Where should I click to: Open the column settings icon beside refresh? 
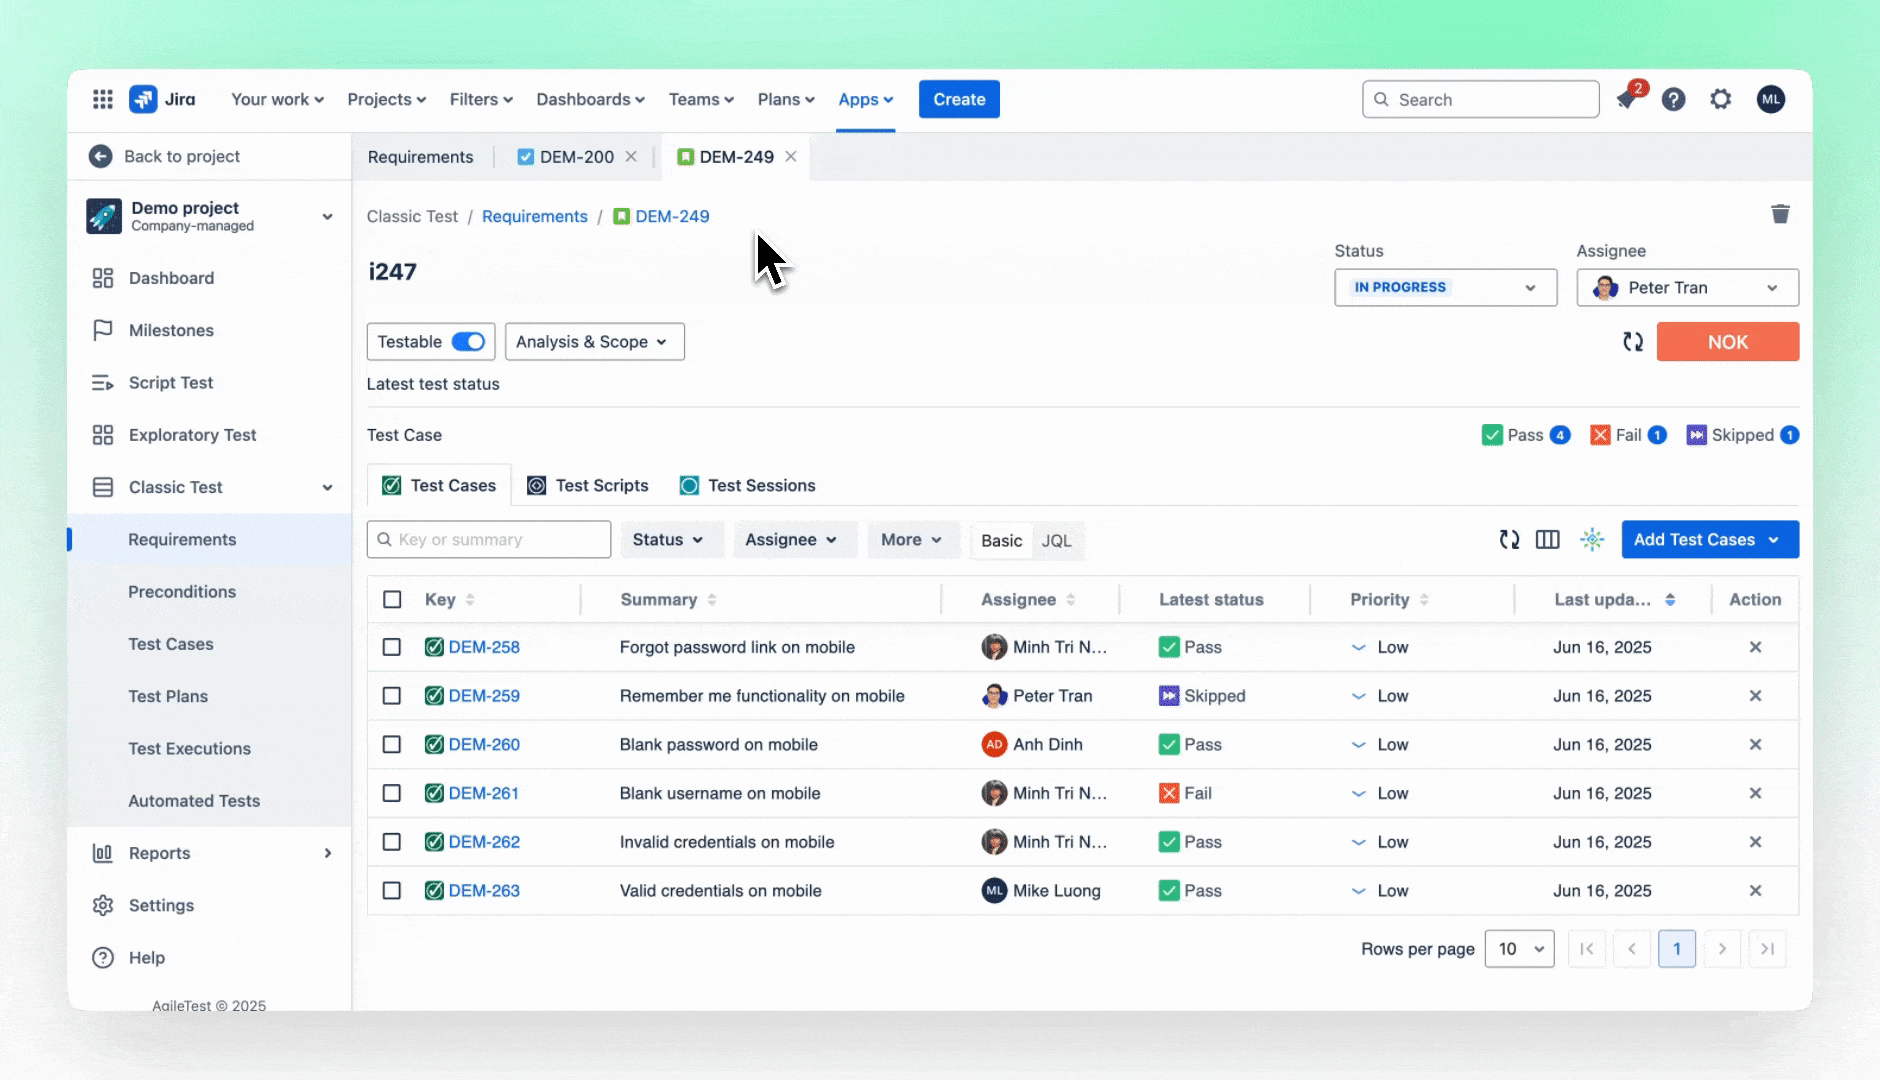(1547, 539)
